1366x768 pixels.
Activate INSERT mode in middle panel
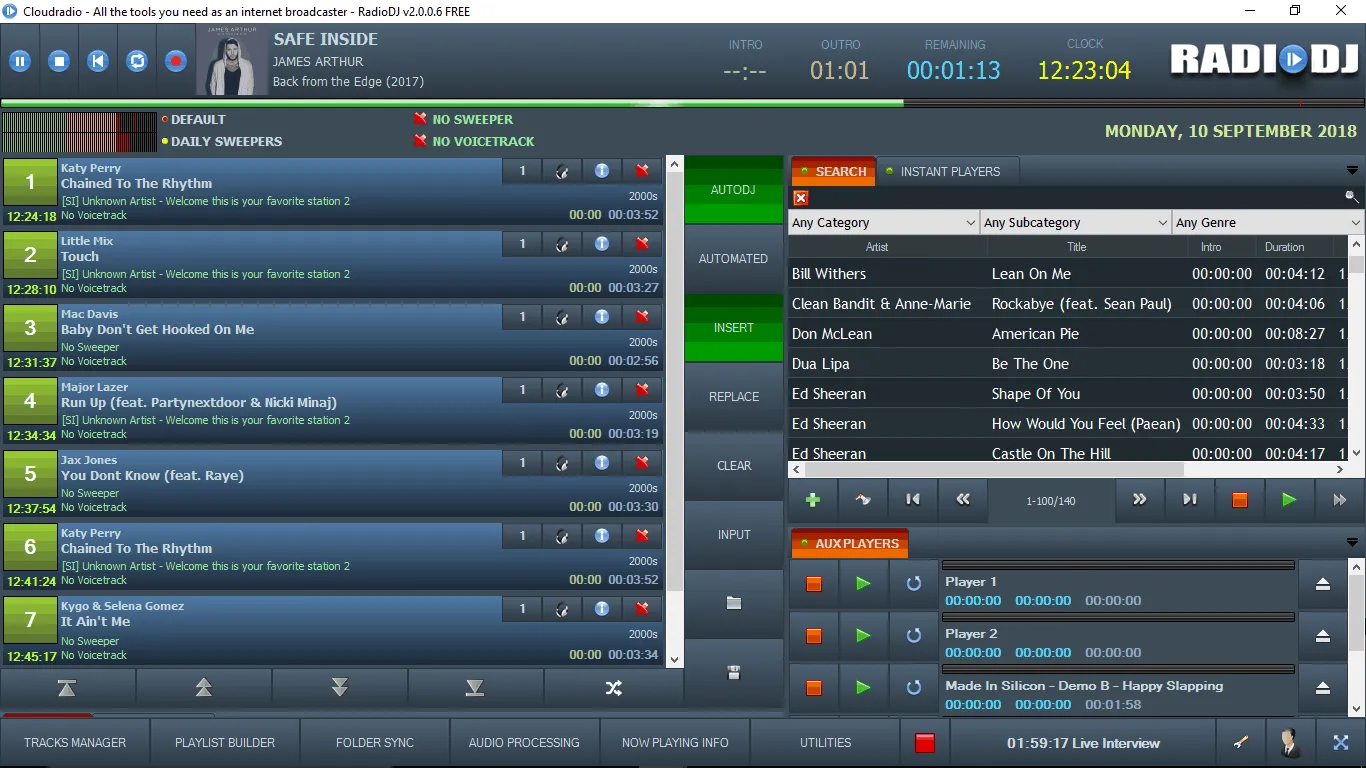(x=733, y=327)
